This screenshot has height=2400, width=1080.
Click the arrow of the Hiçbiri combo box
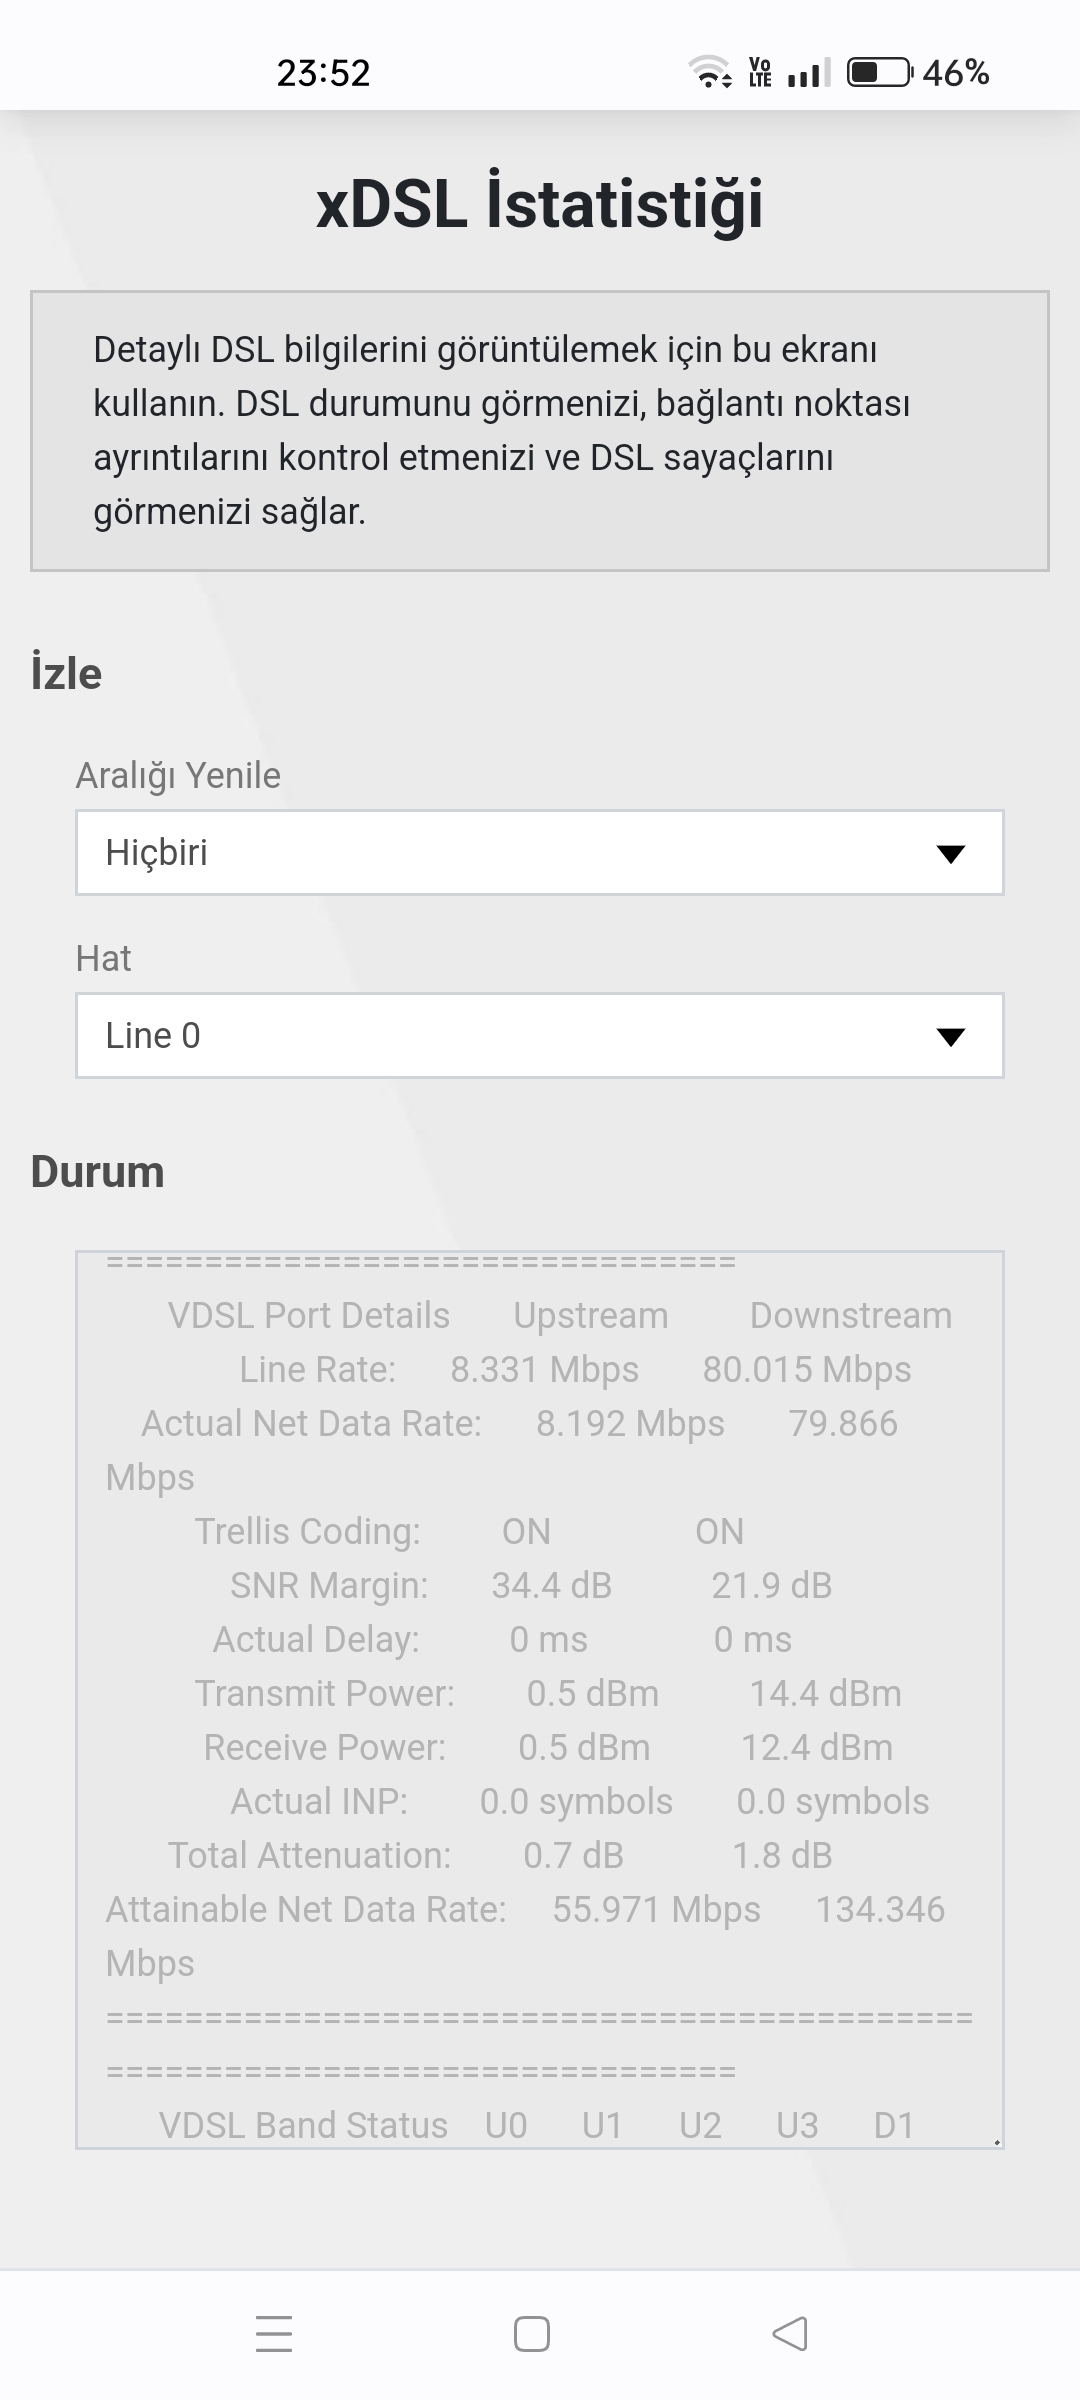950,853
